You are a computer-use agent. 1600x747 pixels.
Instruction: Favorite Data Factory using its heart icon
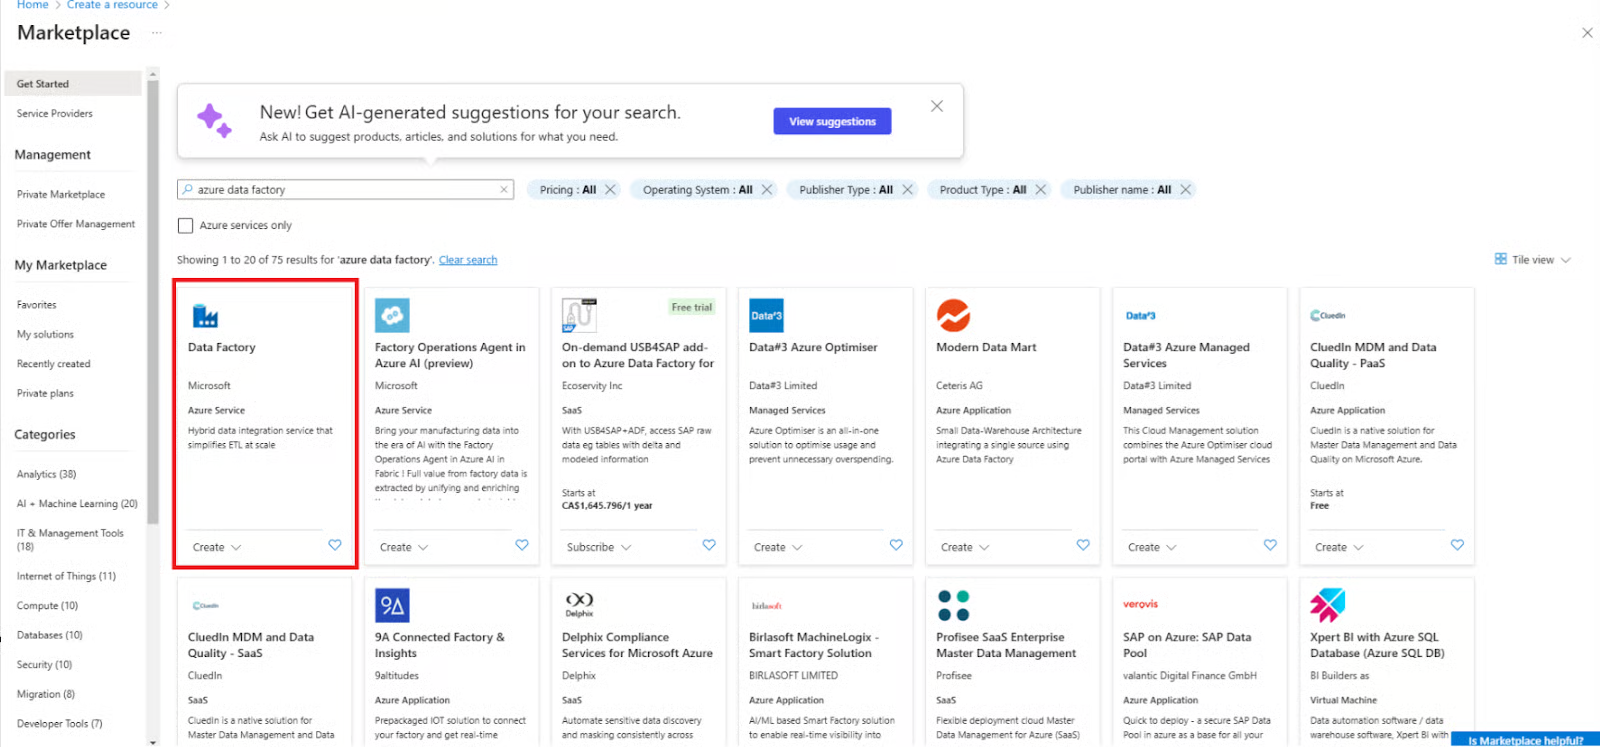tap(335, 545)
